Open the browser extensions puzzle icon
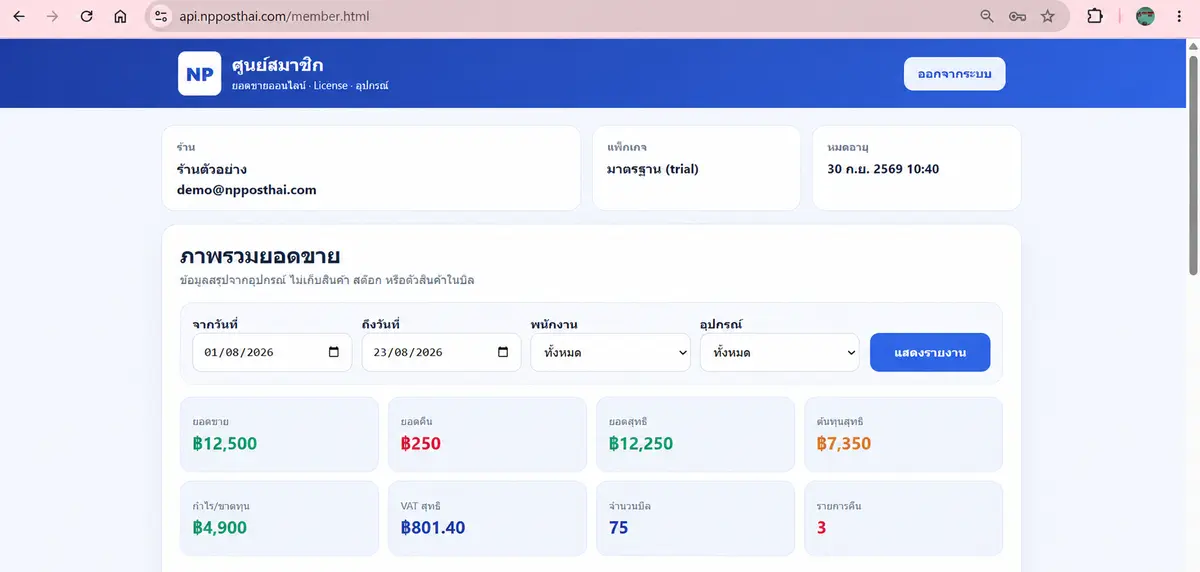 pyautogui.click(x=1095, y=16)
